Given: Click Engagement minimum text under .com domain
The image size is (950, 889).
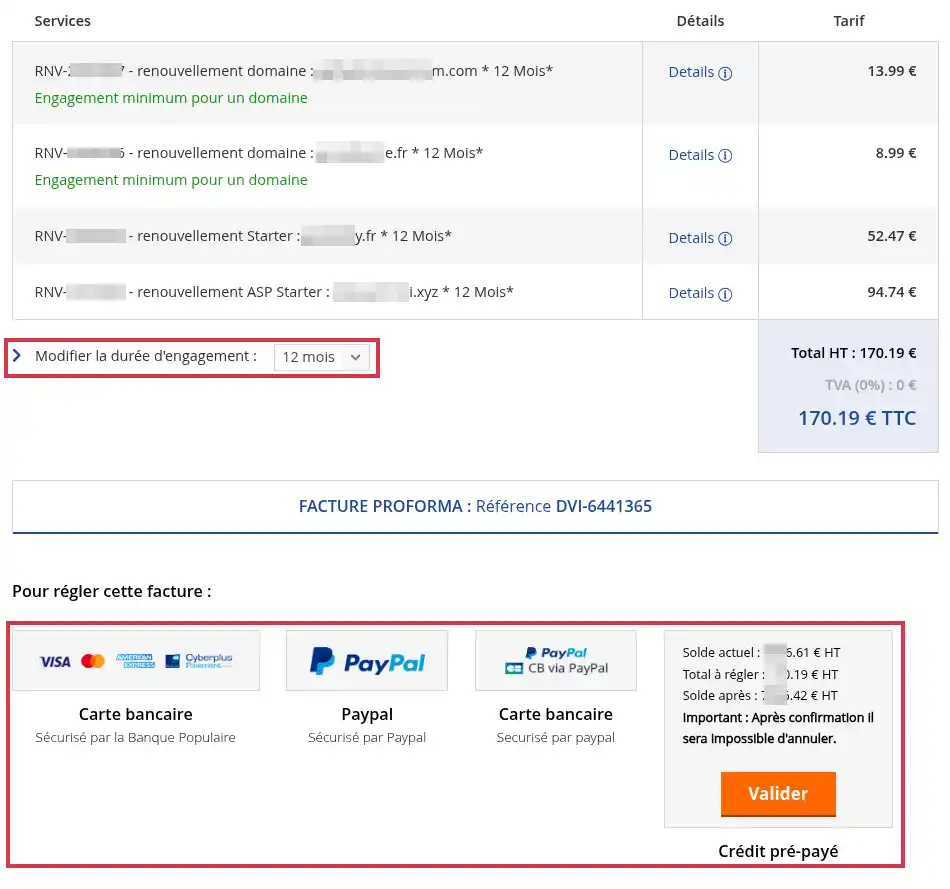Looking at the screenshot, I should [x=171, y=98].
